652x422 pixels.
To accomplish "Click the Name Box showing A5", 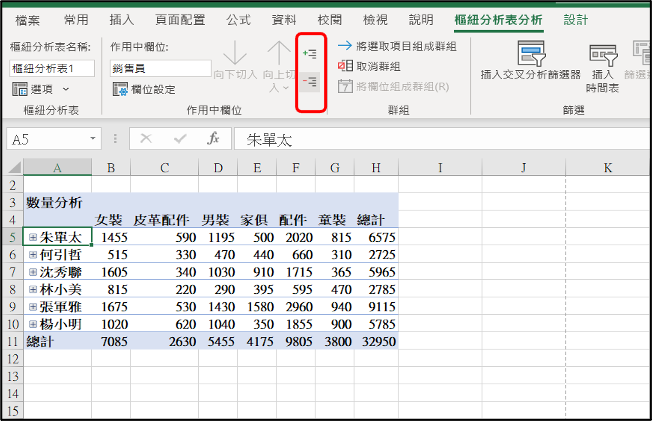I will tap(48, 139).
